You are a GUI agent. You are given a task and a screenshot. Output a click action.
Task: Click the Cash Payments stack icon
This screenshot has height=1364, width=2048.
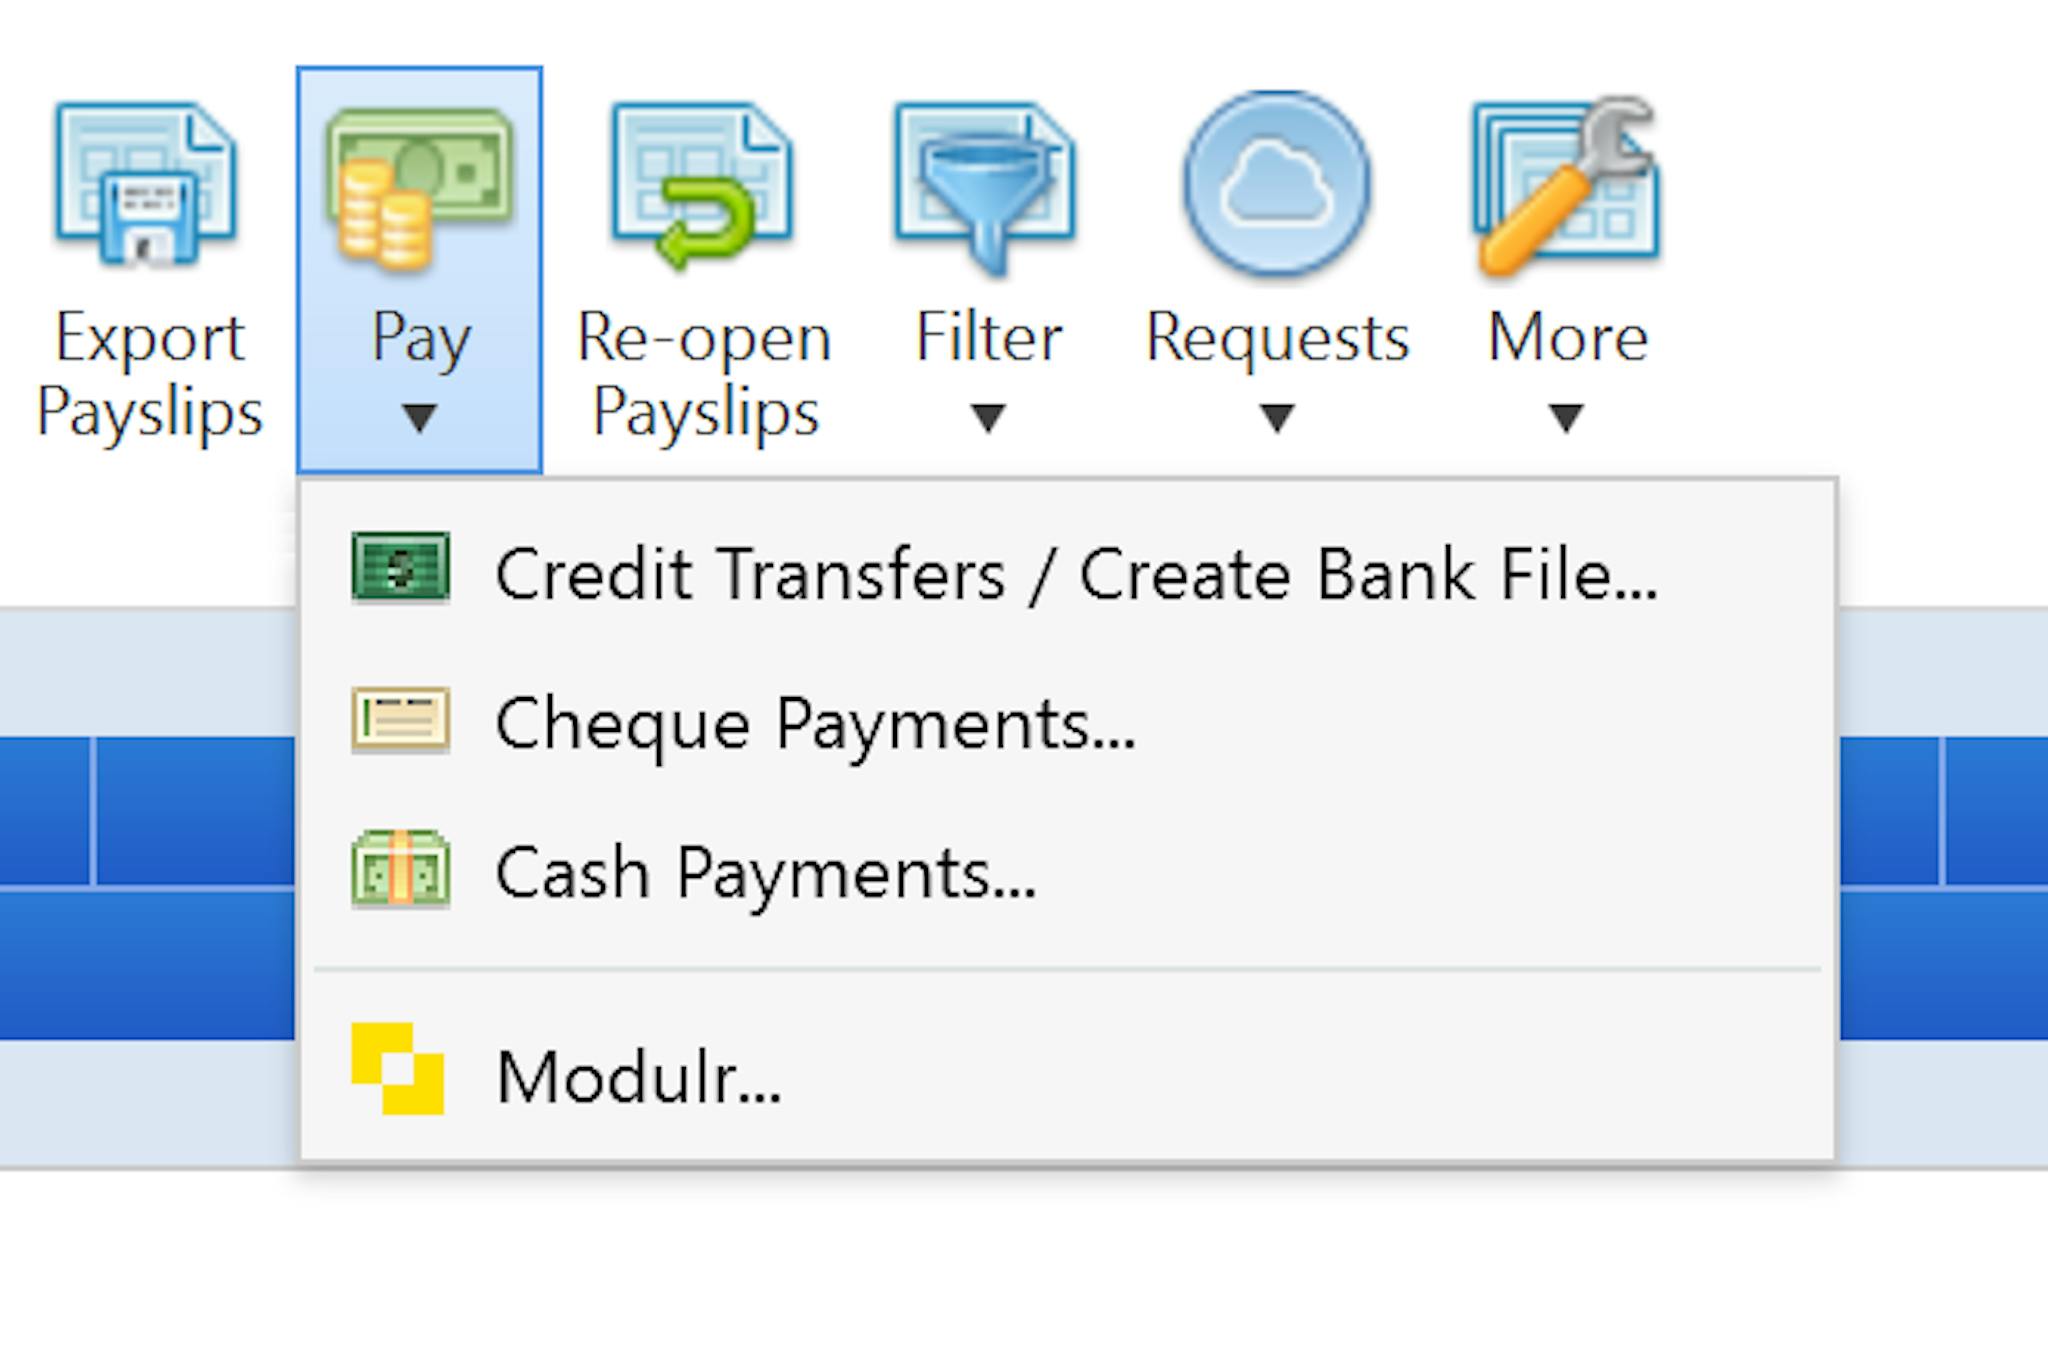click(x=402, y=871)
